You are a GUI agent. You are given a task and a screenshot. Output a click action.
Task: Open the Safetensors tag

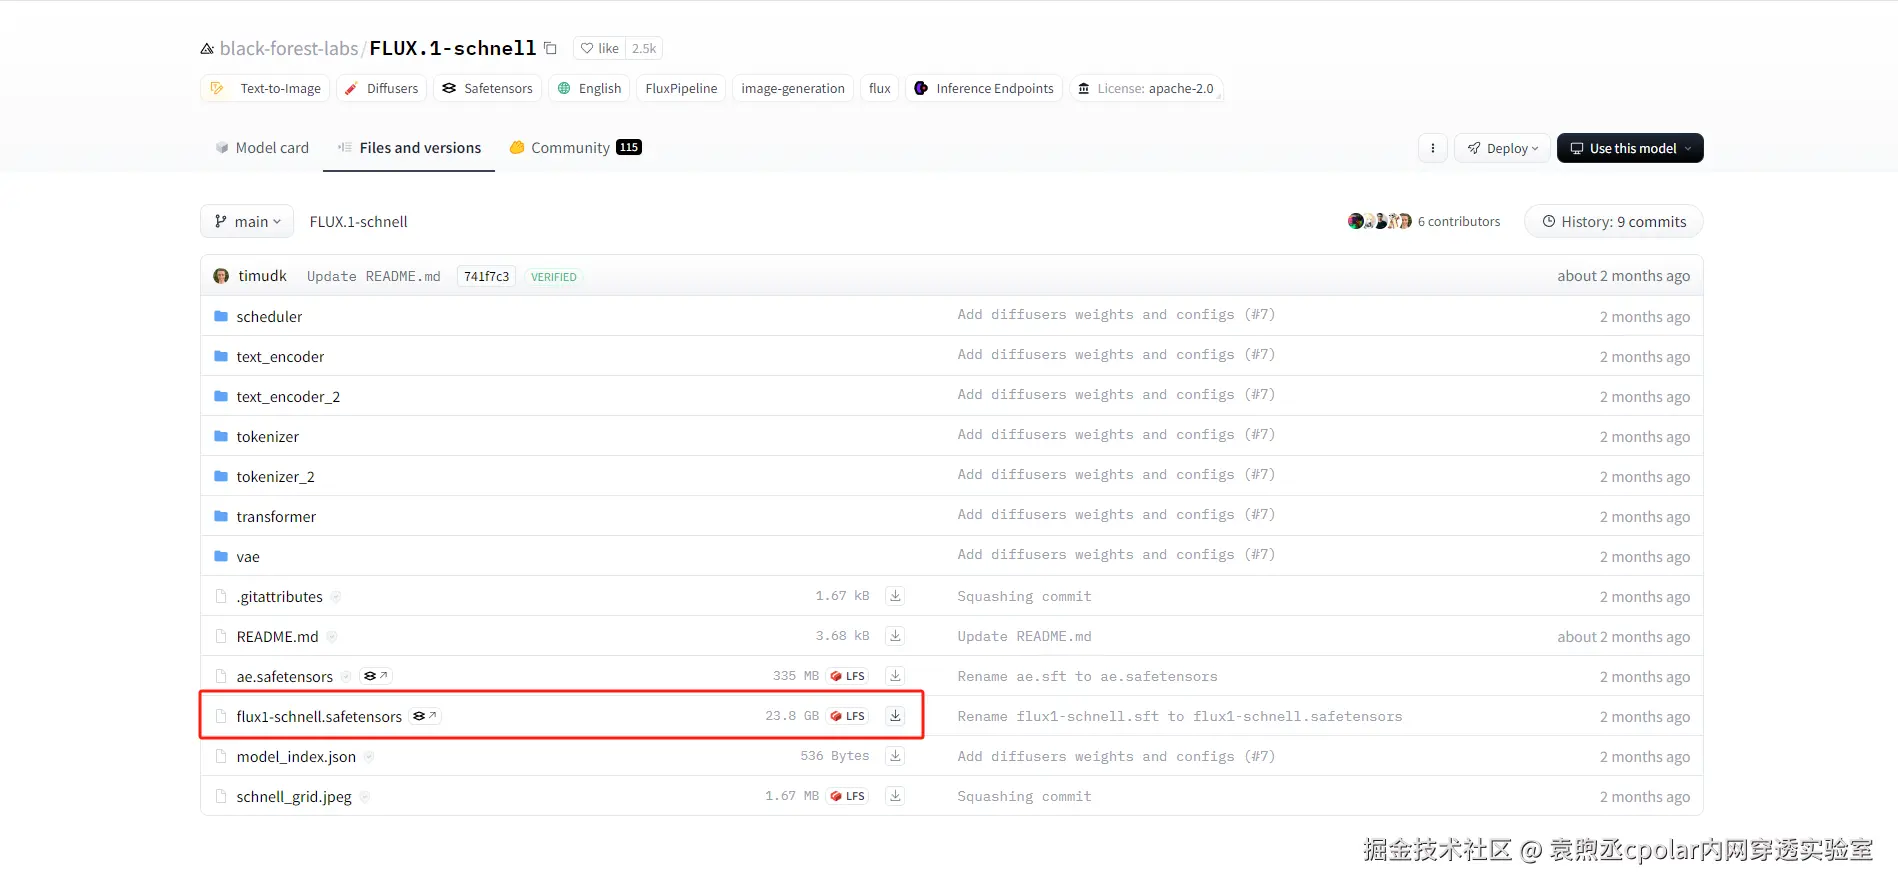(488, 88)
